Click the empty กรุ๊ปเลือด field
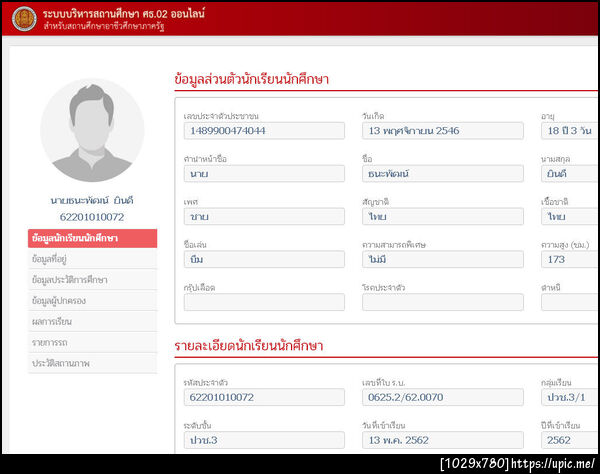The width and height of the screenshot is (600, 474). point(264,302)
